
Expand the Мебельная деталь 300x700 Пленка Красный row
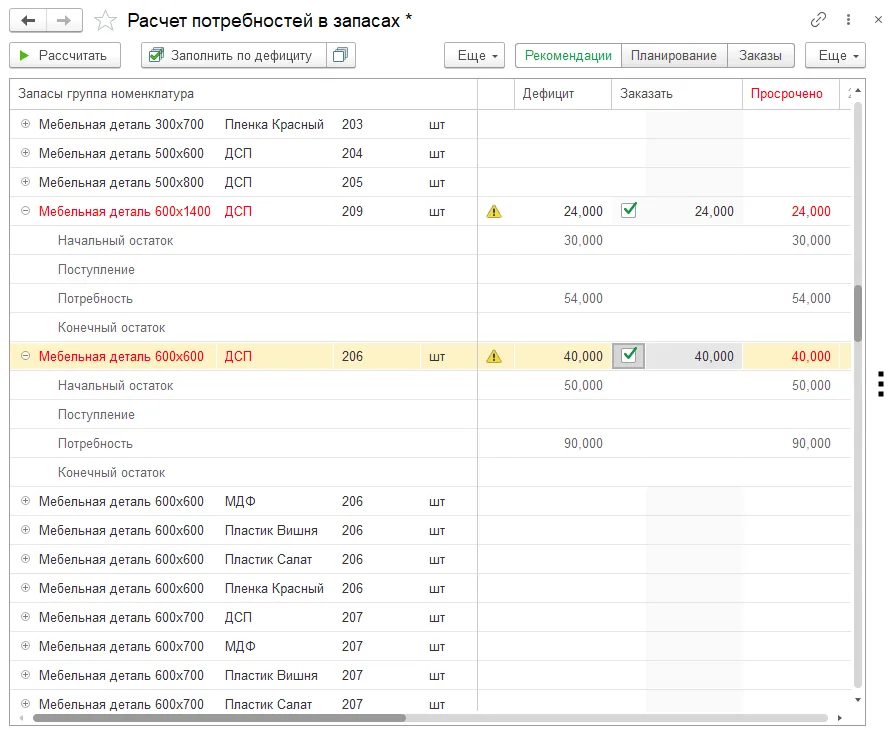(x=25, y=124)
